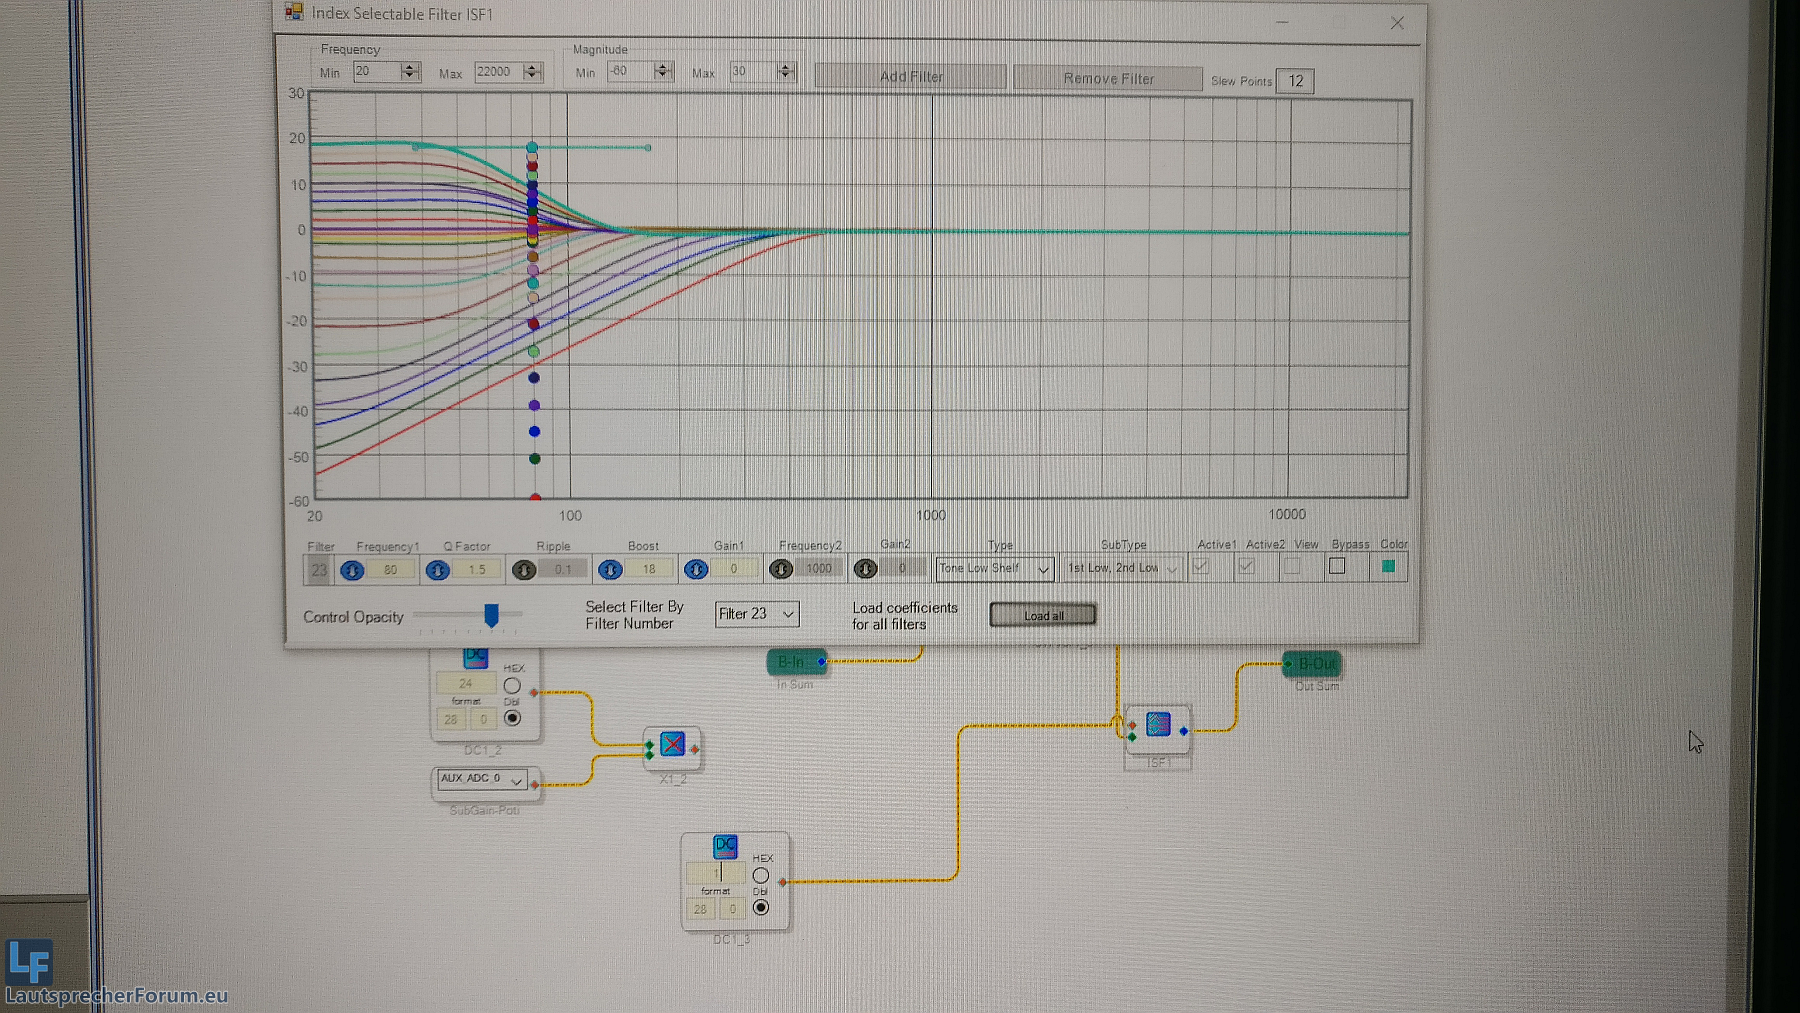Select Dbl radio button on DC1_2
Viewport: 1800px width, 1013px height.
[512, 718]
